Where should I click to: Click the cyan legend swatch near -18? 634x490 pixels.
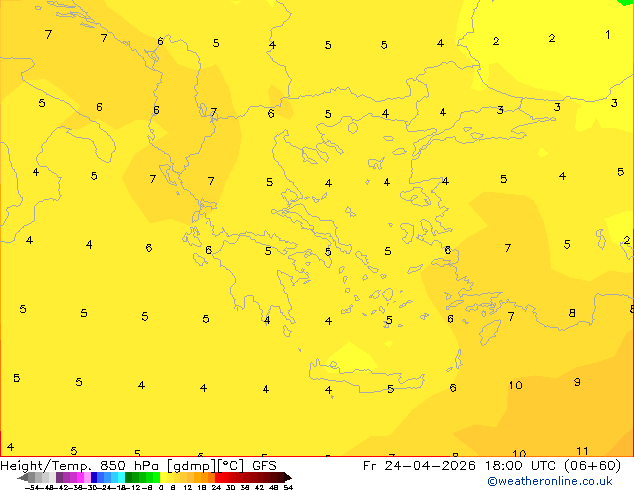(121, 477)
